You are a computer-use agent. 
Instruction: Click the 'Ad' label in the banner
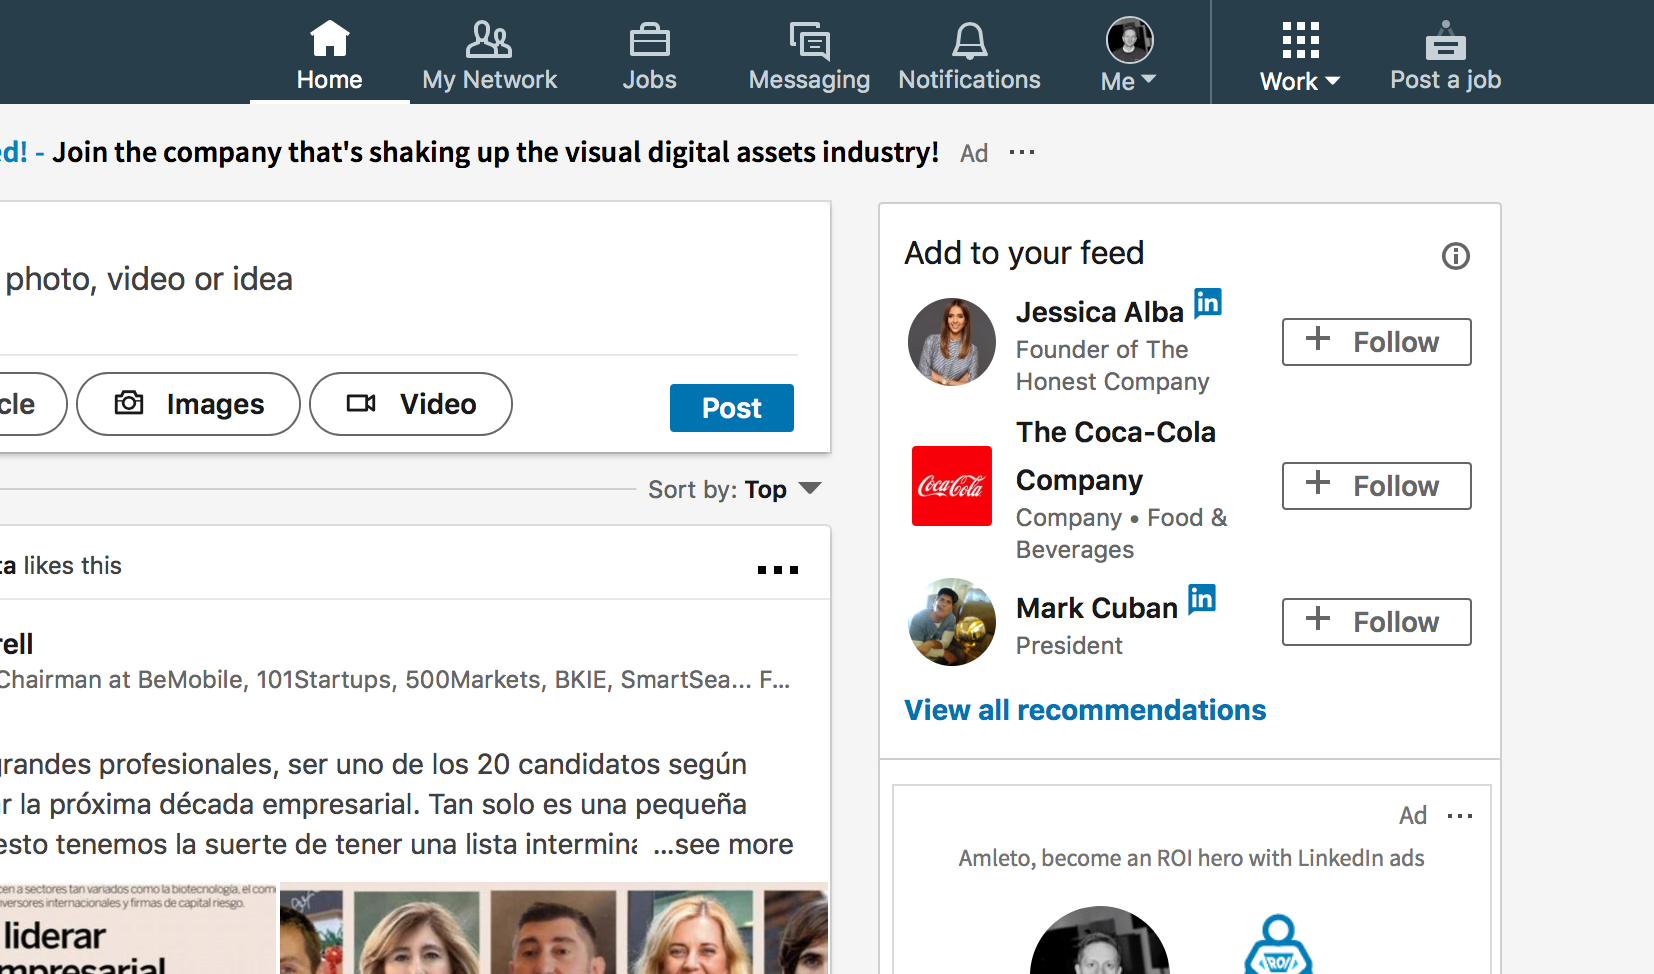[974, 153]
